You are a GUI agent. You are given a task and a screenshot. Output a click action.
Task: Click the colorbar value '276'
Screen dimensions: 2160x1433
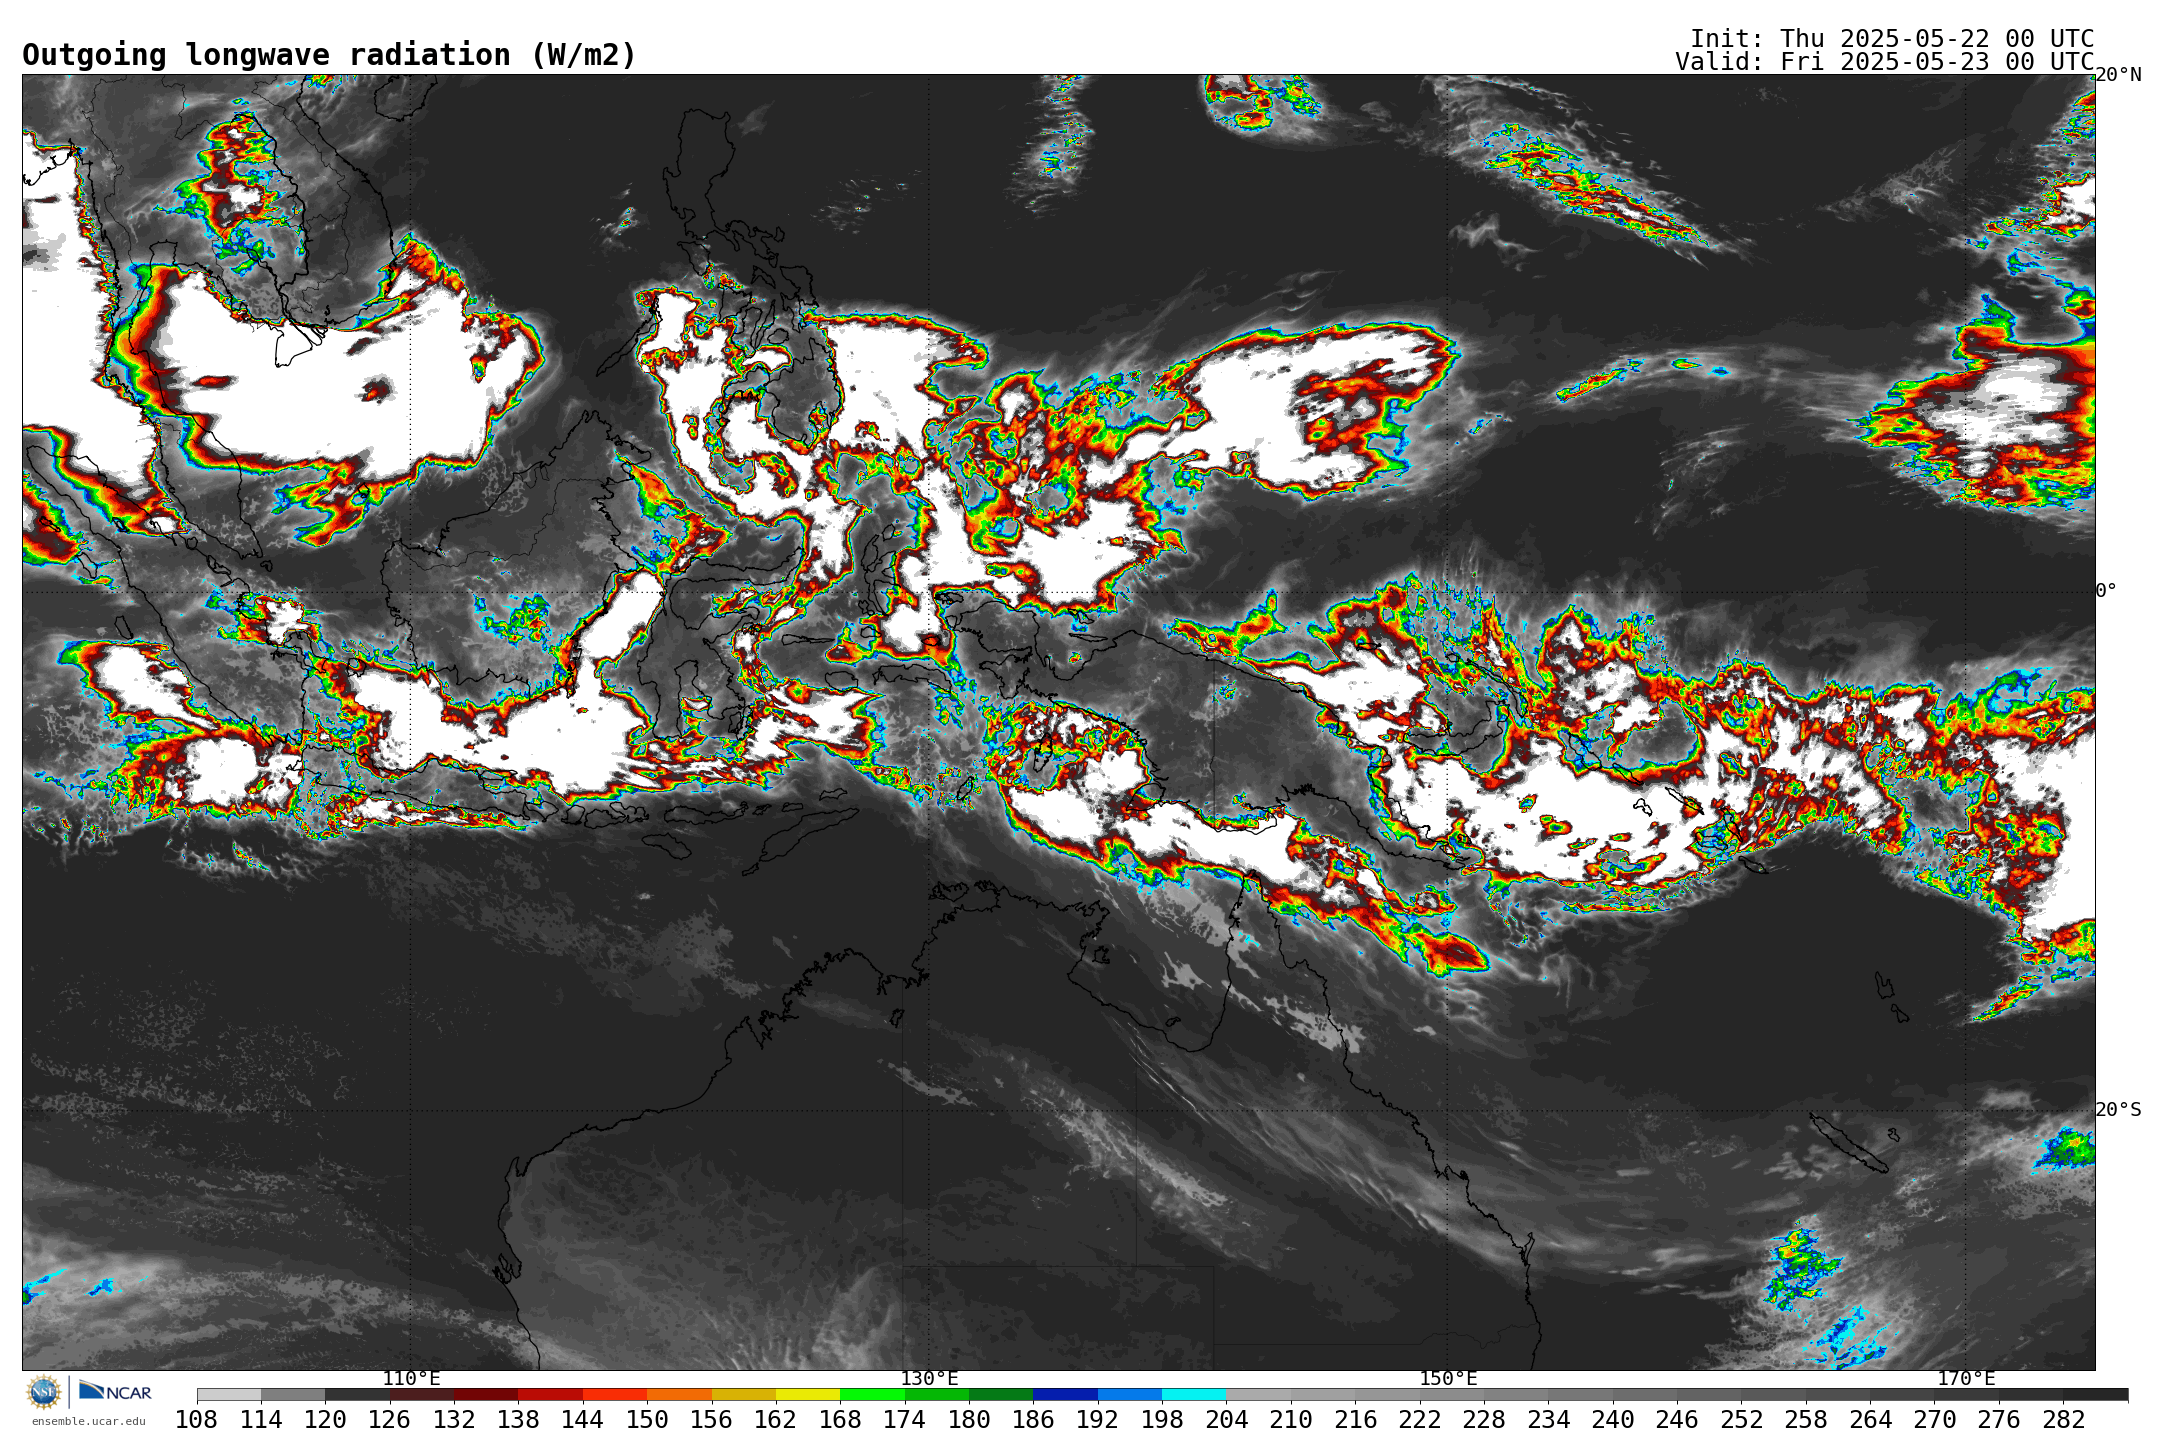1999,1420
